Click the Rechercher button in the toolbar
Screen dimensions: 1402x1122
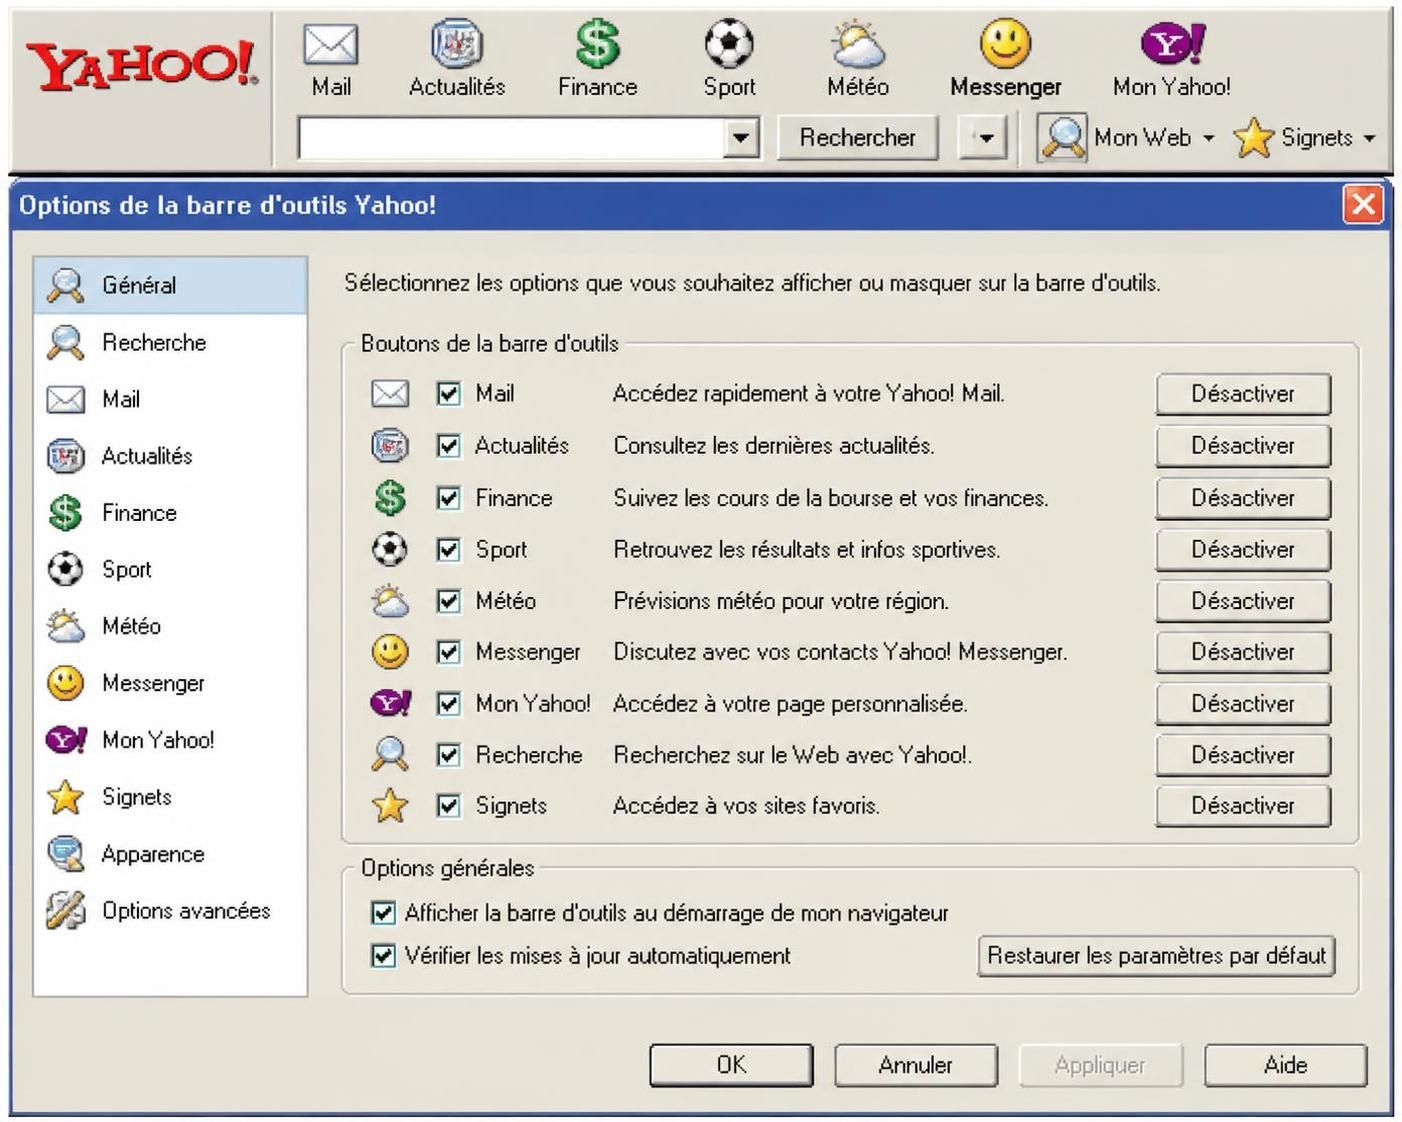857,138
